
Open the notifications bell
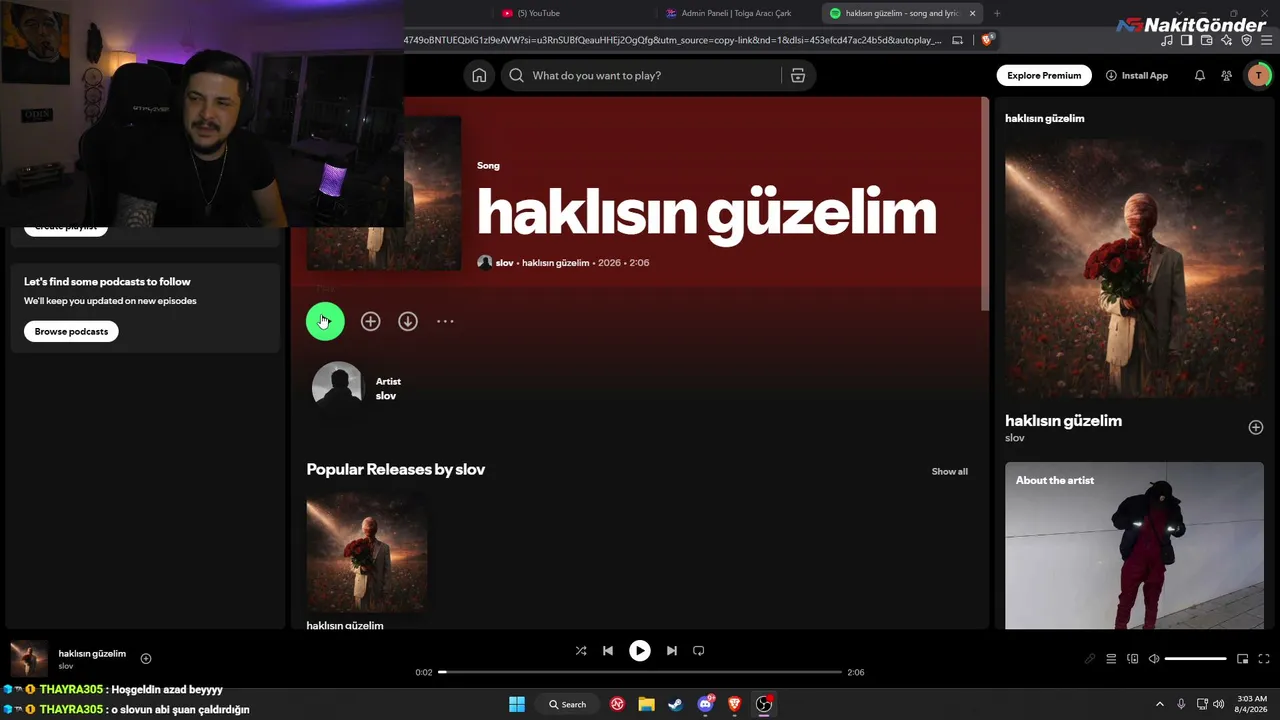pyautogui.click(x=1200, y=76)
